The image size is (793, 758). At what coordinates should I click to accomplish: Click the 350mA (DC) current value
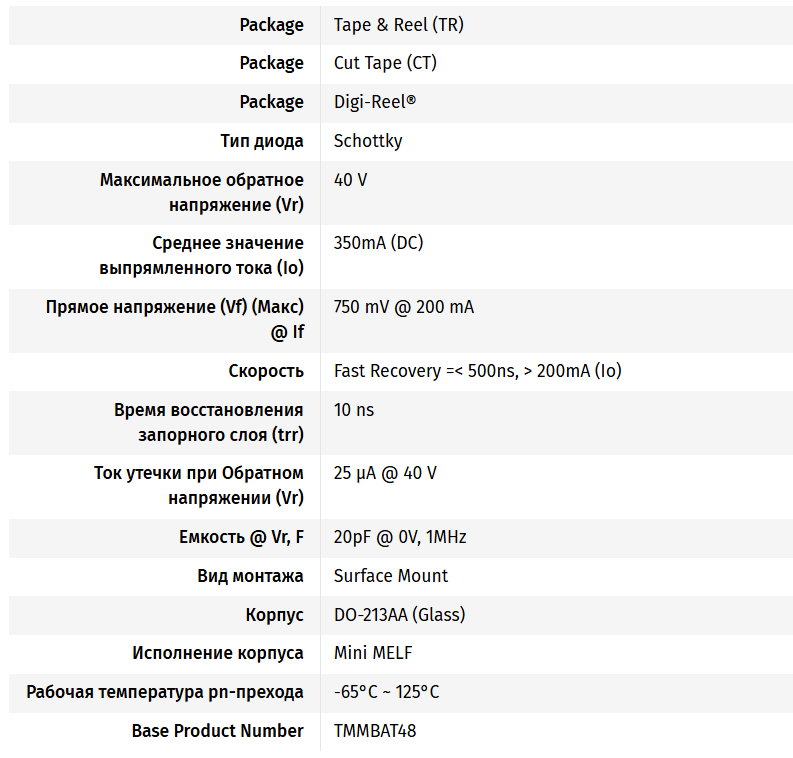pyautogui.click(x=378, y=243)
